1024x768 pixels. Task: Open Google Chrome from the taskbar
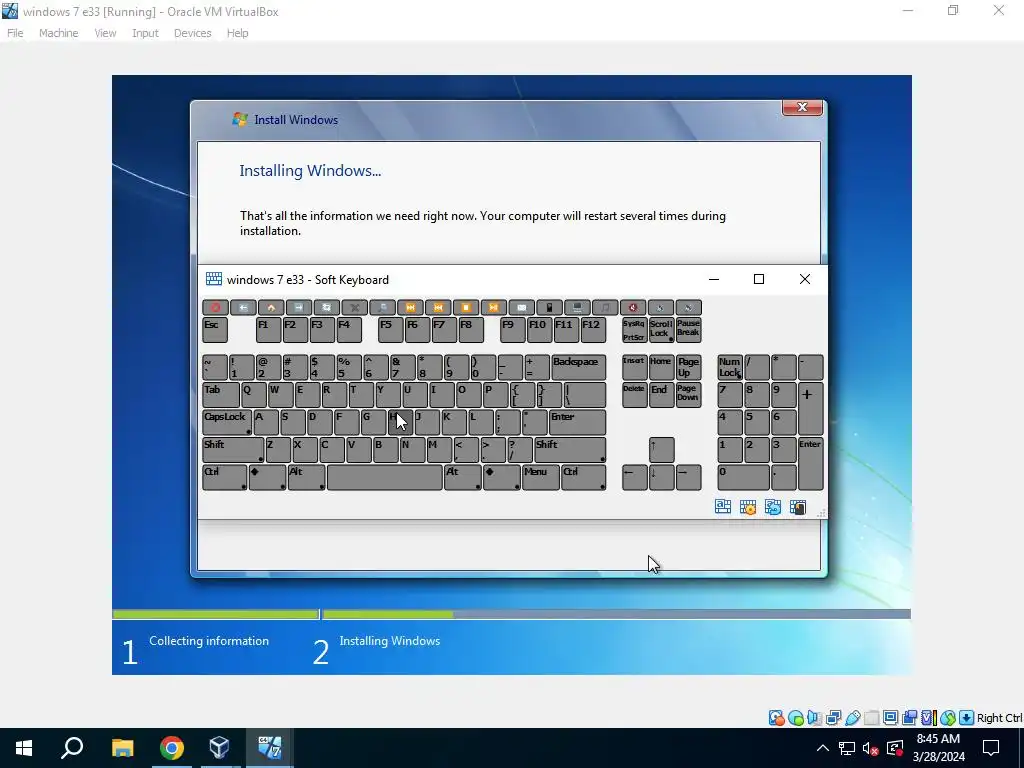click(172, 748)
